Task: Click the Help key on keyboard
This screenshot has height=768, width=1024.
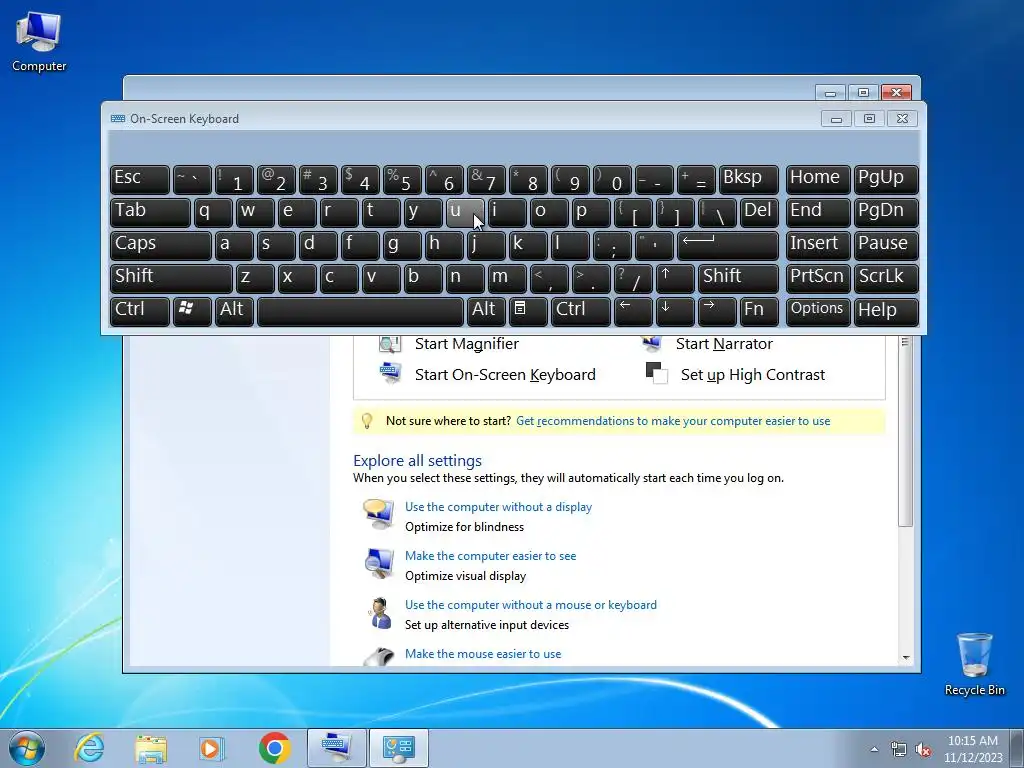Action: 886,310
